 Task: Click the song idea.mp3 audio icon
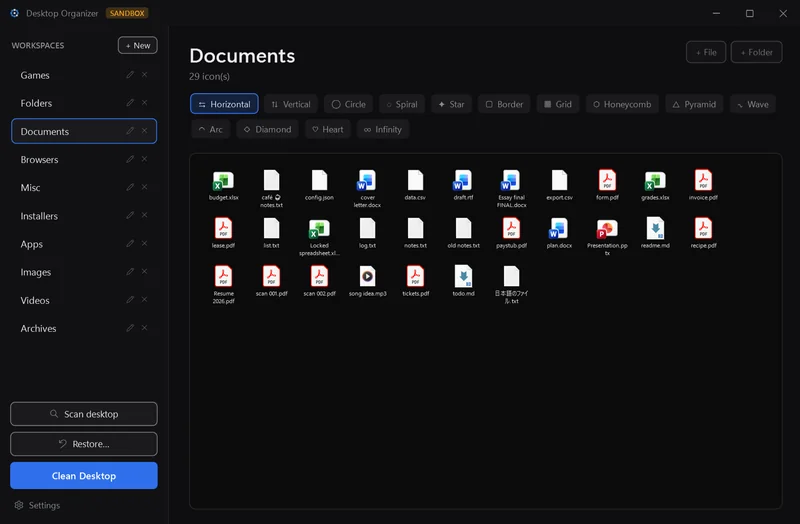[x=367, y=277]
